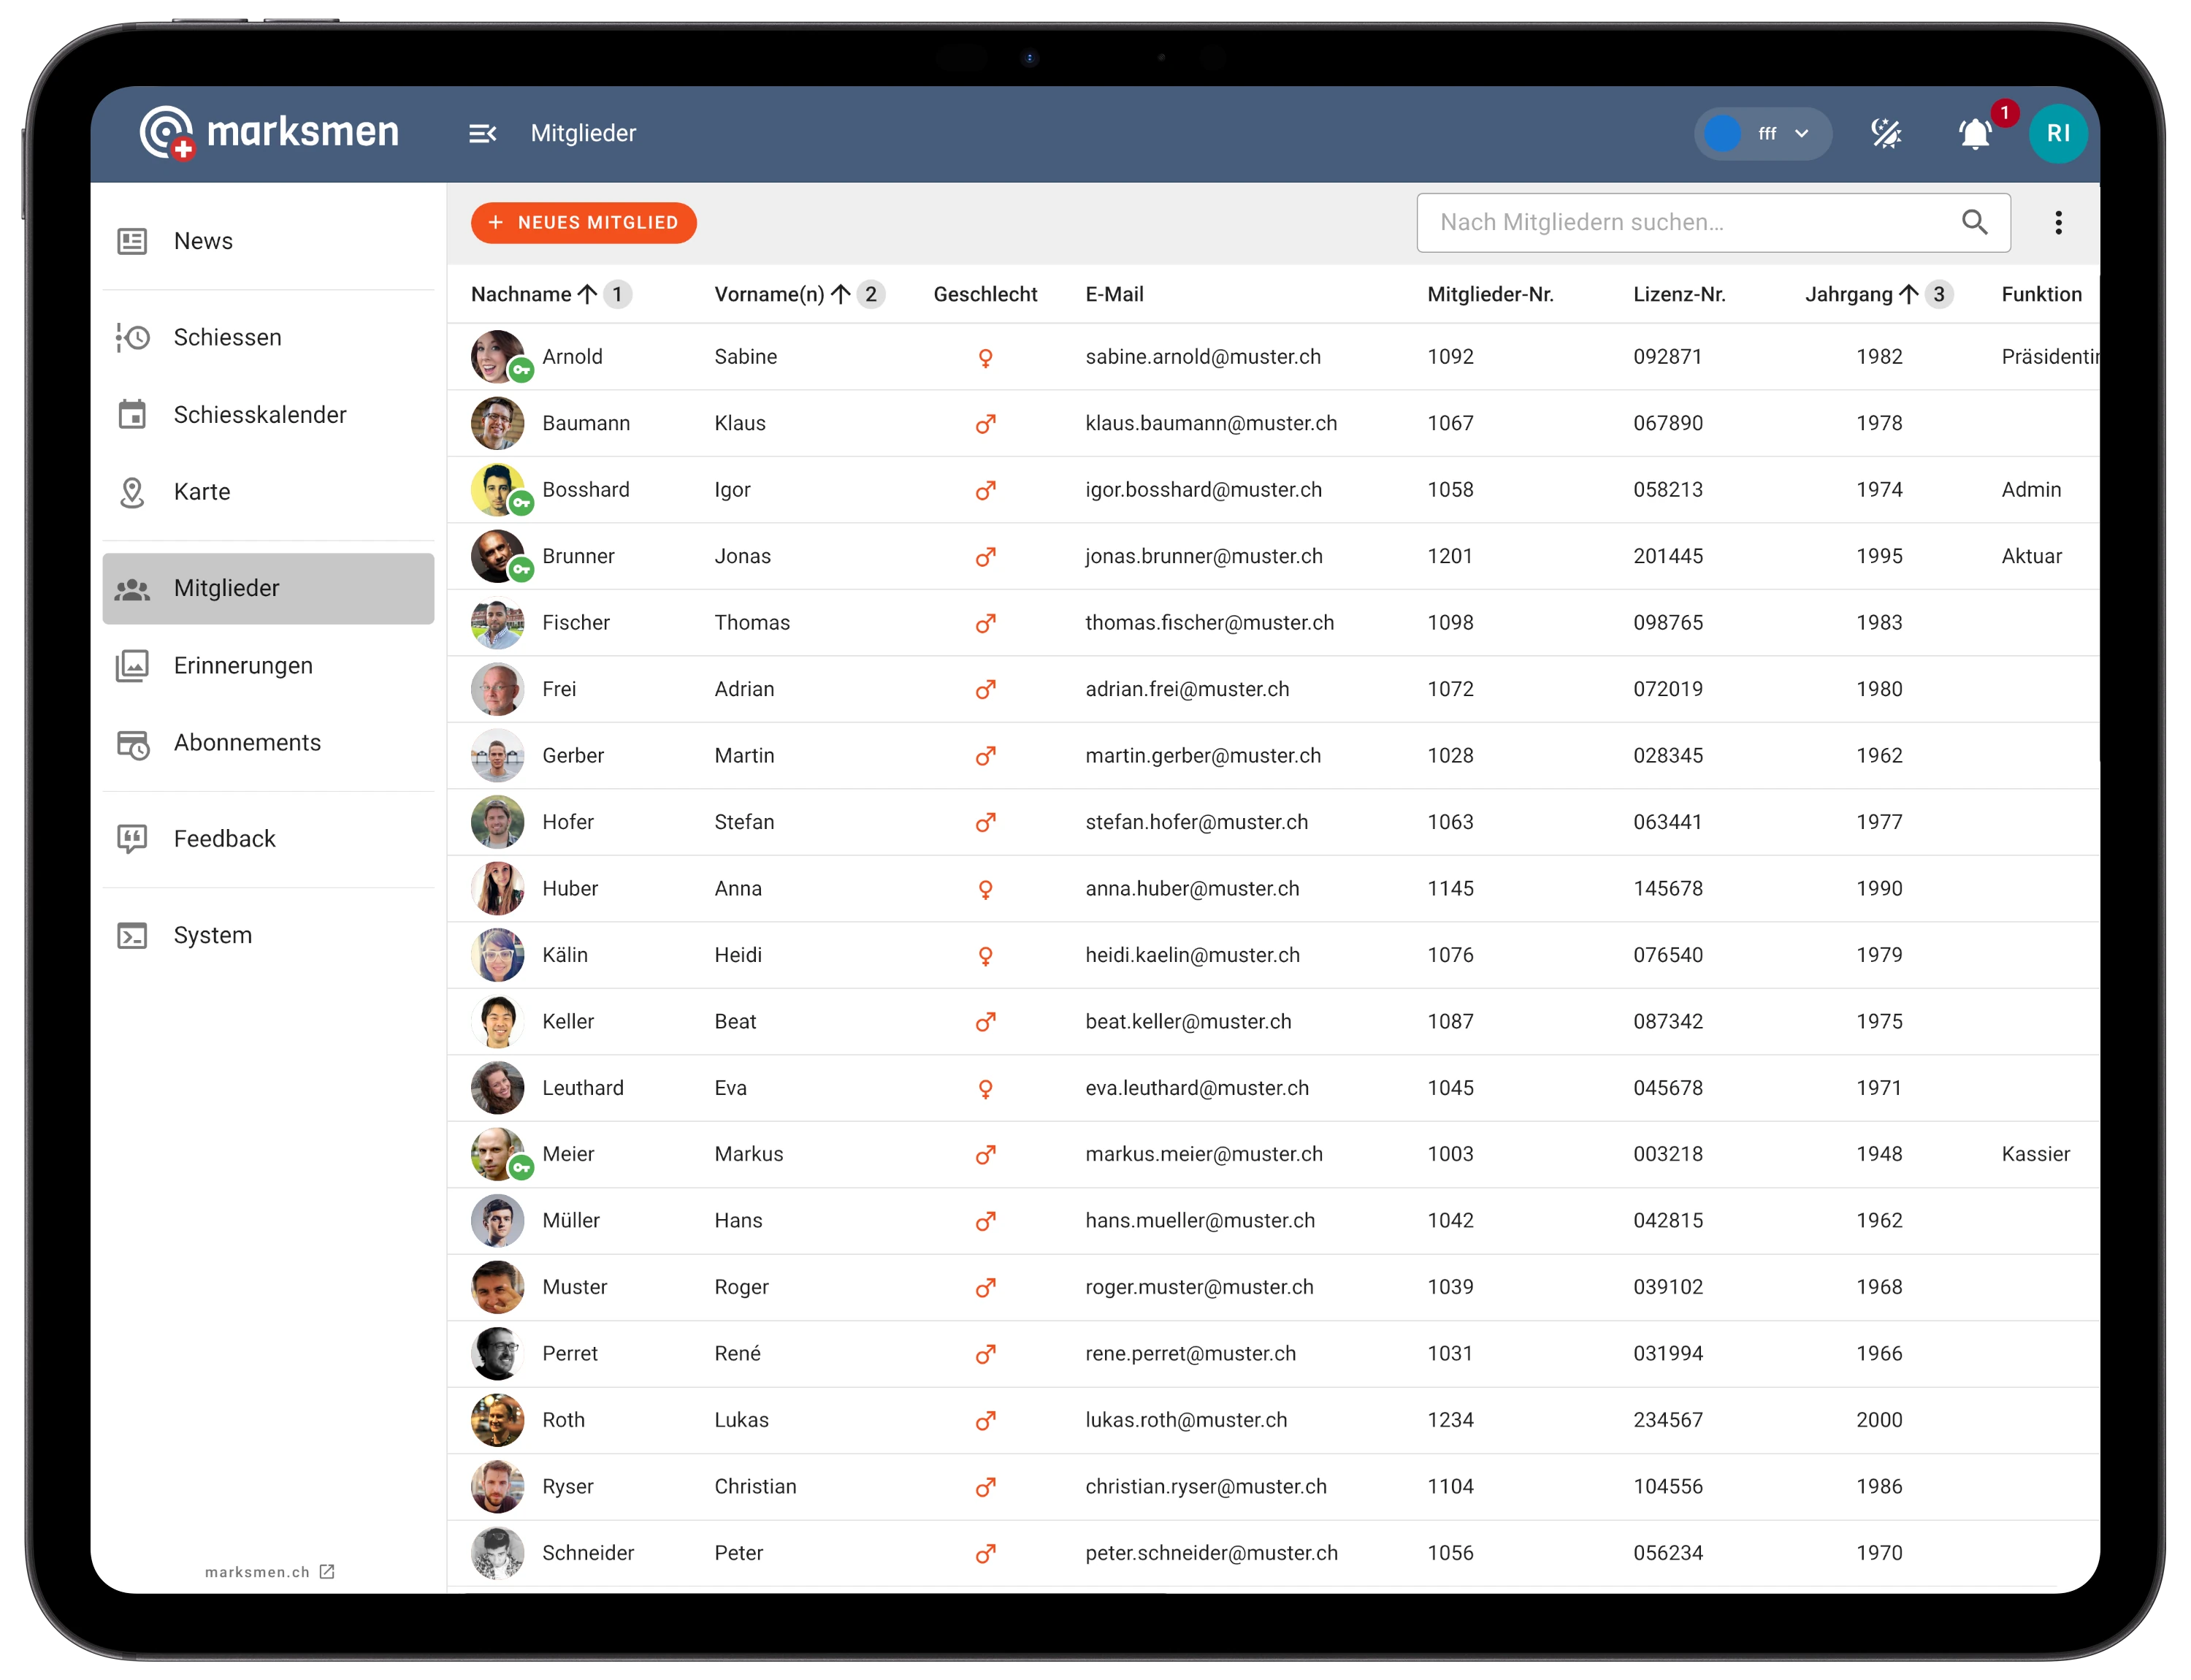The height and width of the screenshot is (1680, 2191).
Task: Open the Schiessen menu item
Action: (x=227, y=337)
